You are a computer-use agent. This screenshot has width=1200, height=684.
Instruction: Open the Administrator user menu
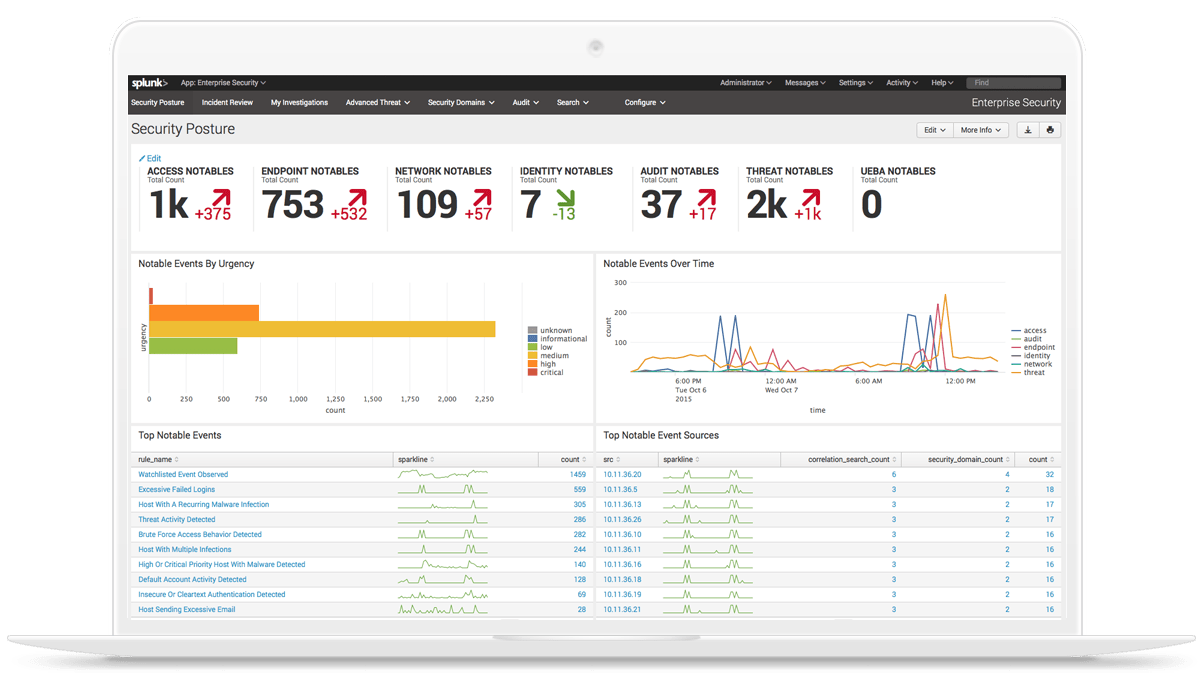[x=746, y=83]
